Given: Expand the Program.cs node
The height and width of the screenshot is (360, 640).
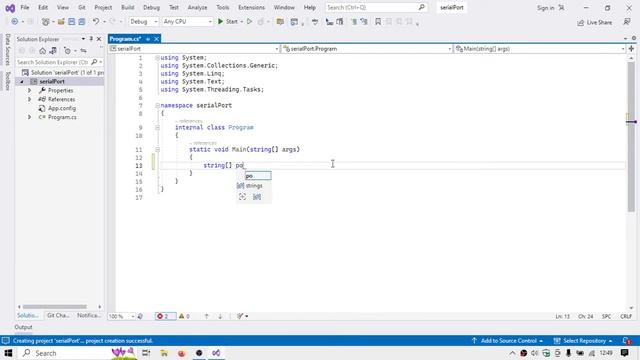Looking at the screenshot, I should pyautogui.click(x=29, y=117).
